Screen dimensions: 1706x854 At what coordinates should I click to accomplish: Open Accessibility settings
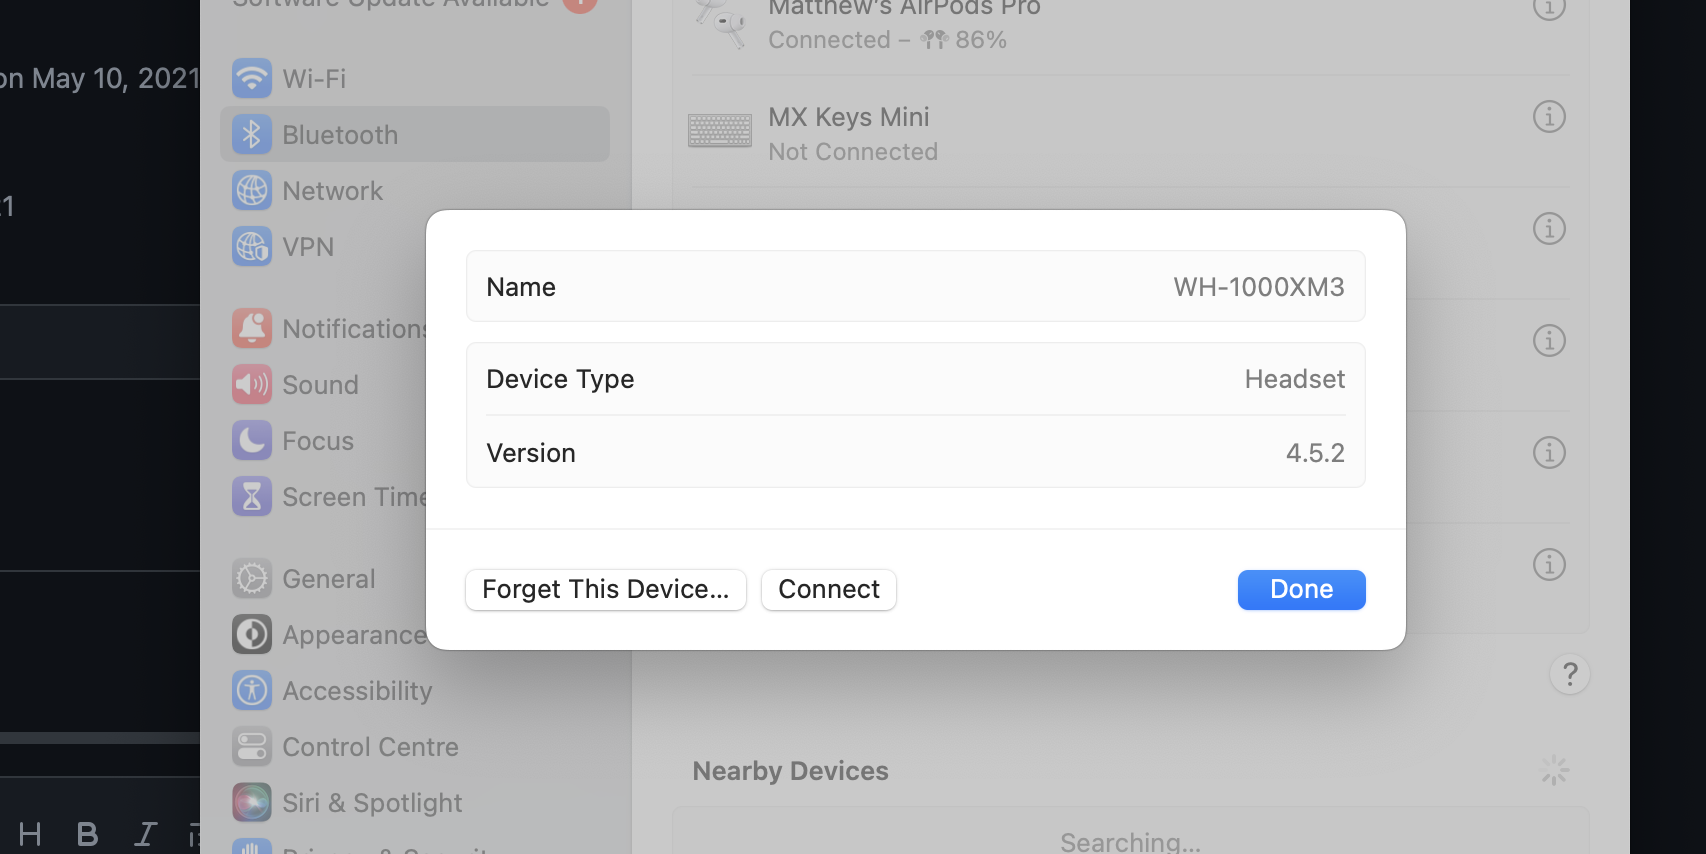251,690
